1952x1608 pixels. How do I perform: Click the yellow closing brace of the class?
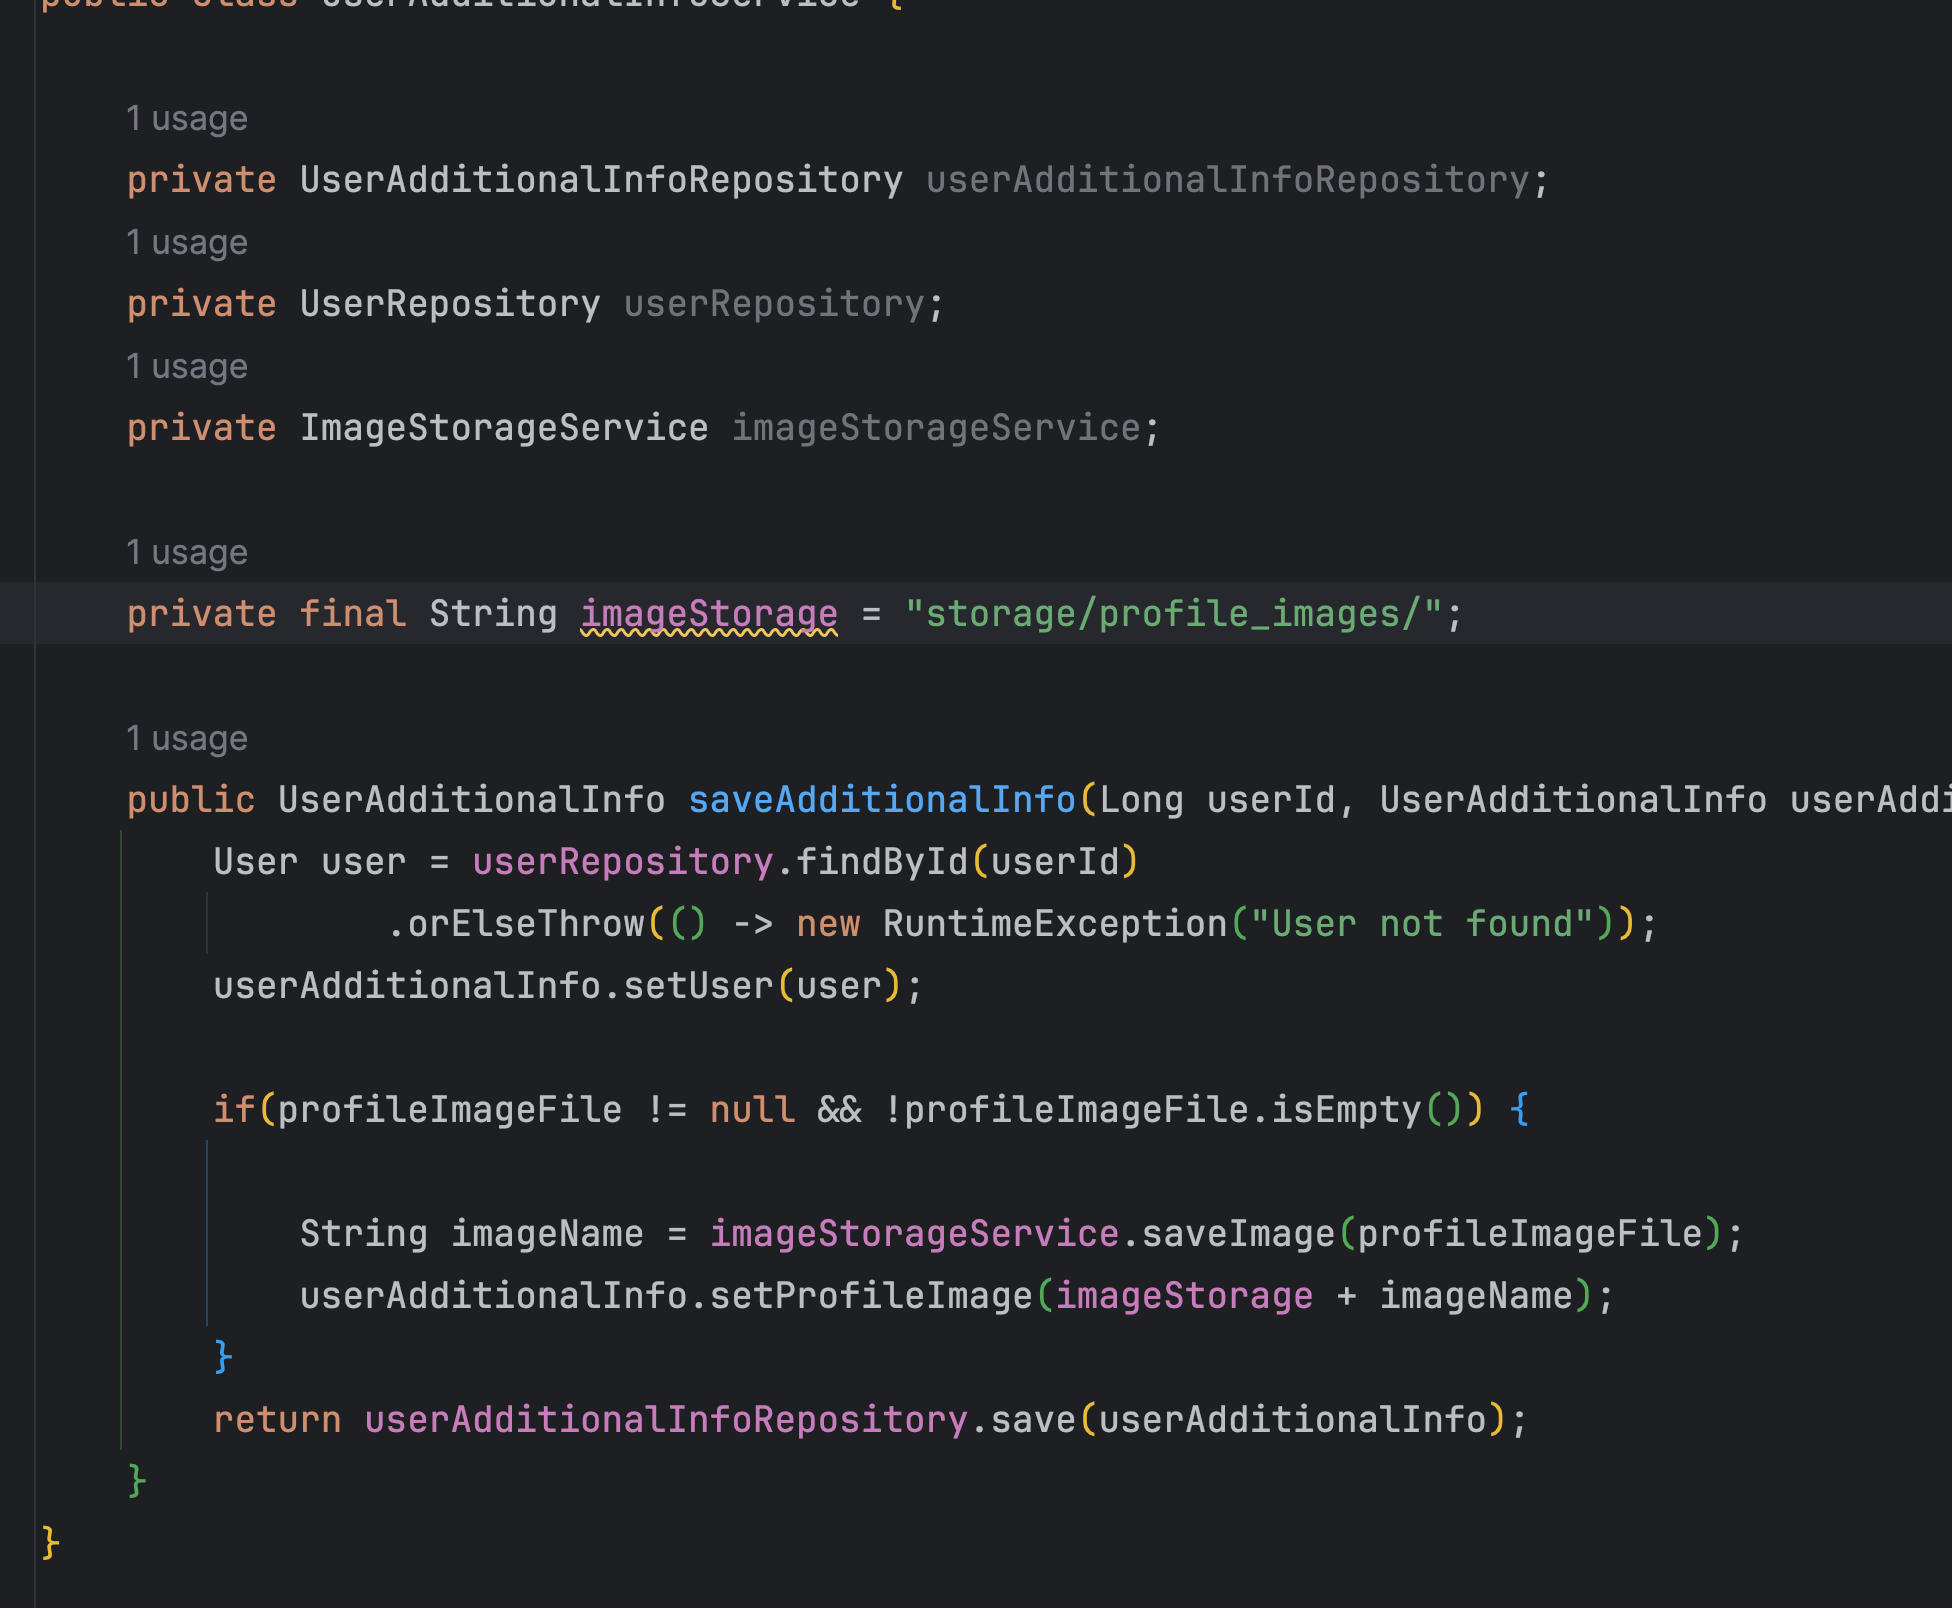(51, 1544)
